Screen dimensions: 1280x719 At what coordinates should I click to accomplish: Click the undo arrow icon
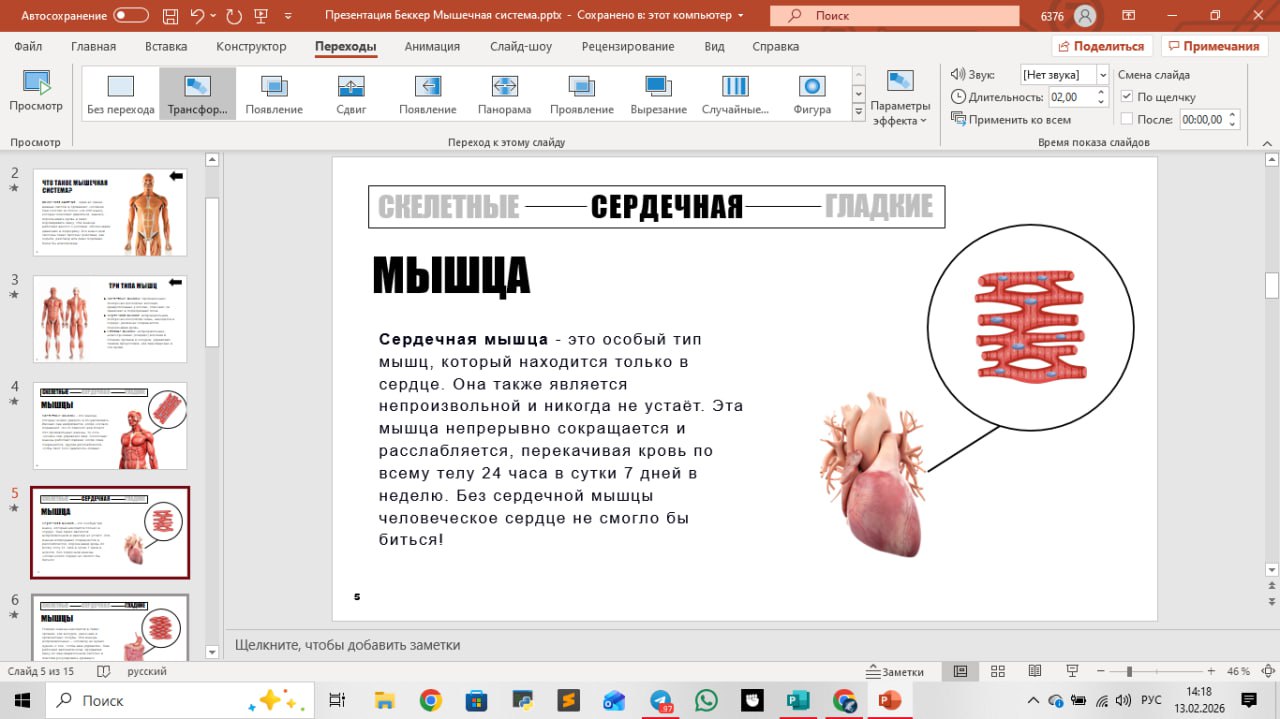[x=197, y=16]
